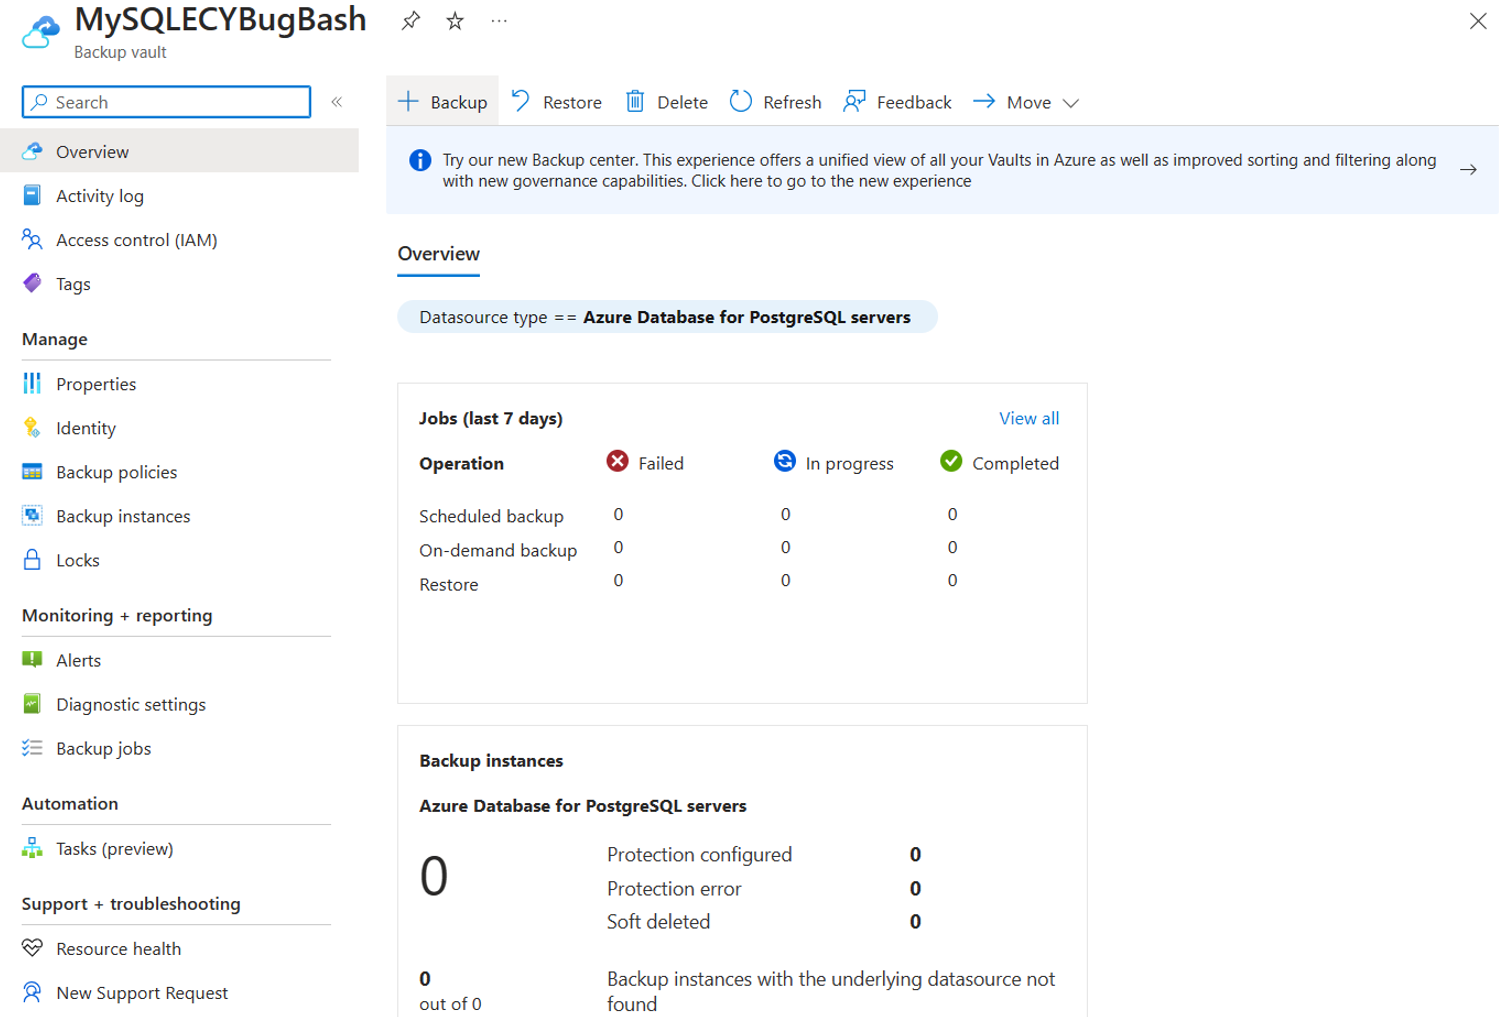Click the In progress status icon
Screen dimensions: 1501x1017
pyautogui.click(x=785, y=461)
